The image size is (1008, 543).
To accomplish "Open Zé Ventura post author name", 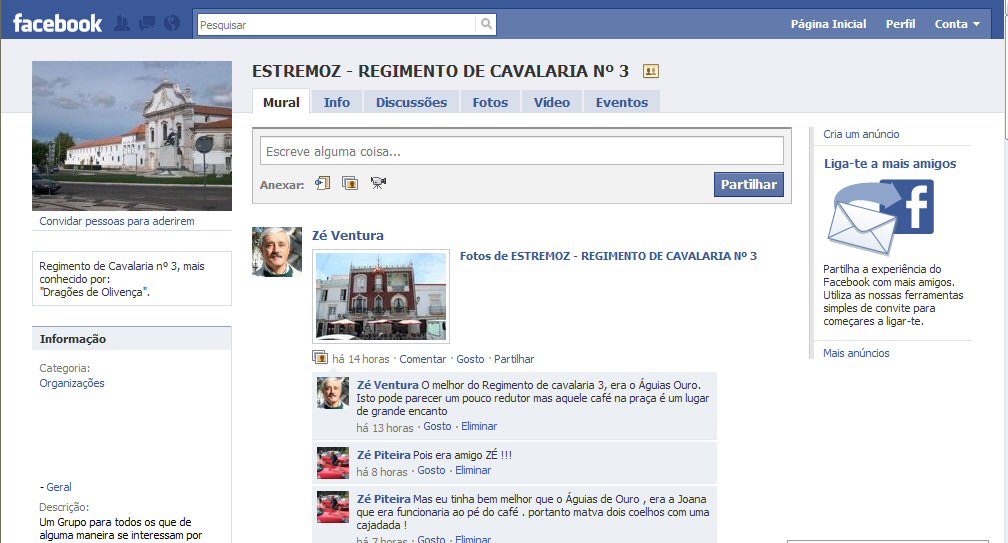I will (347, 235).
